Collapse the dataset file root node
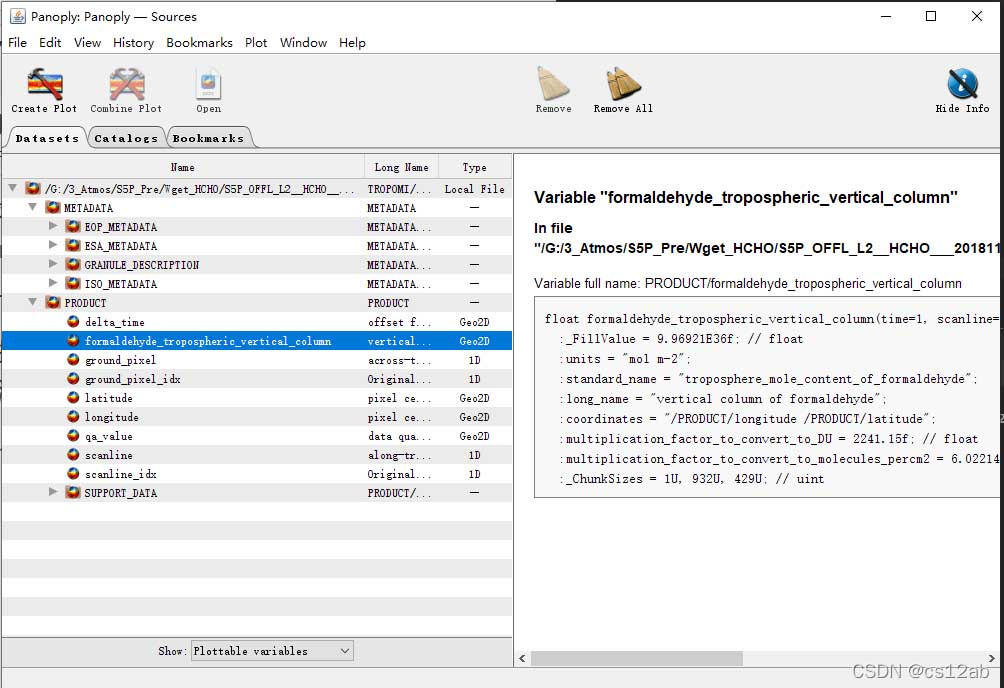The image size is (1004, 688). click(12, 188)
